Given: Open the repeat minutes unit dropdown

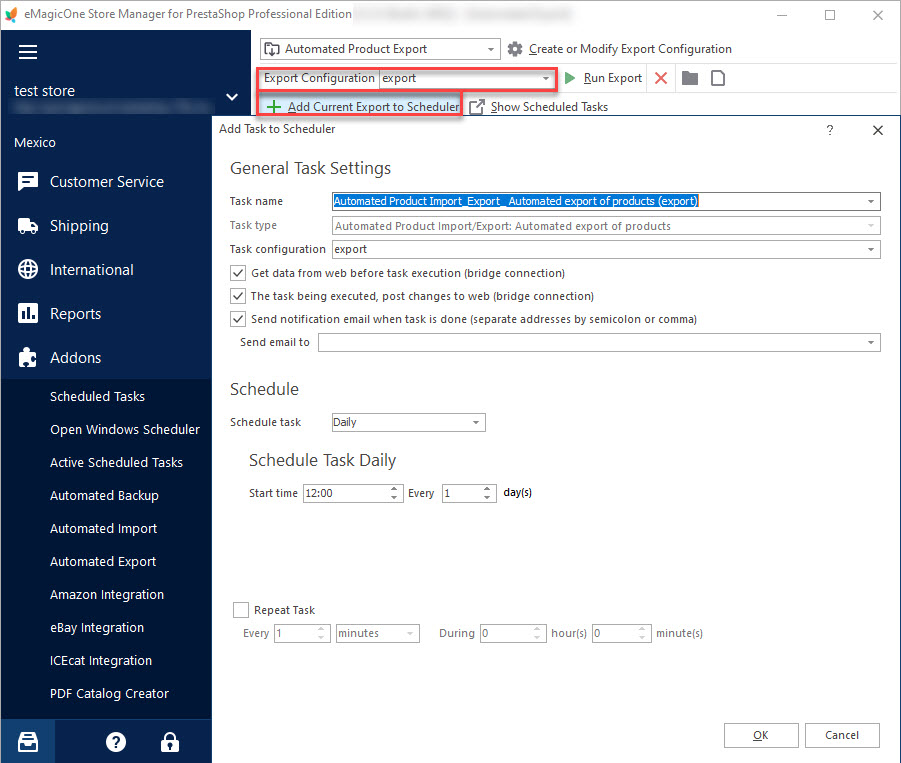Looking at the screenshot, I should pyautogui.click(x=410, y=633).
